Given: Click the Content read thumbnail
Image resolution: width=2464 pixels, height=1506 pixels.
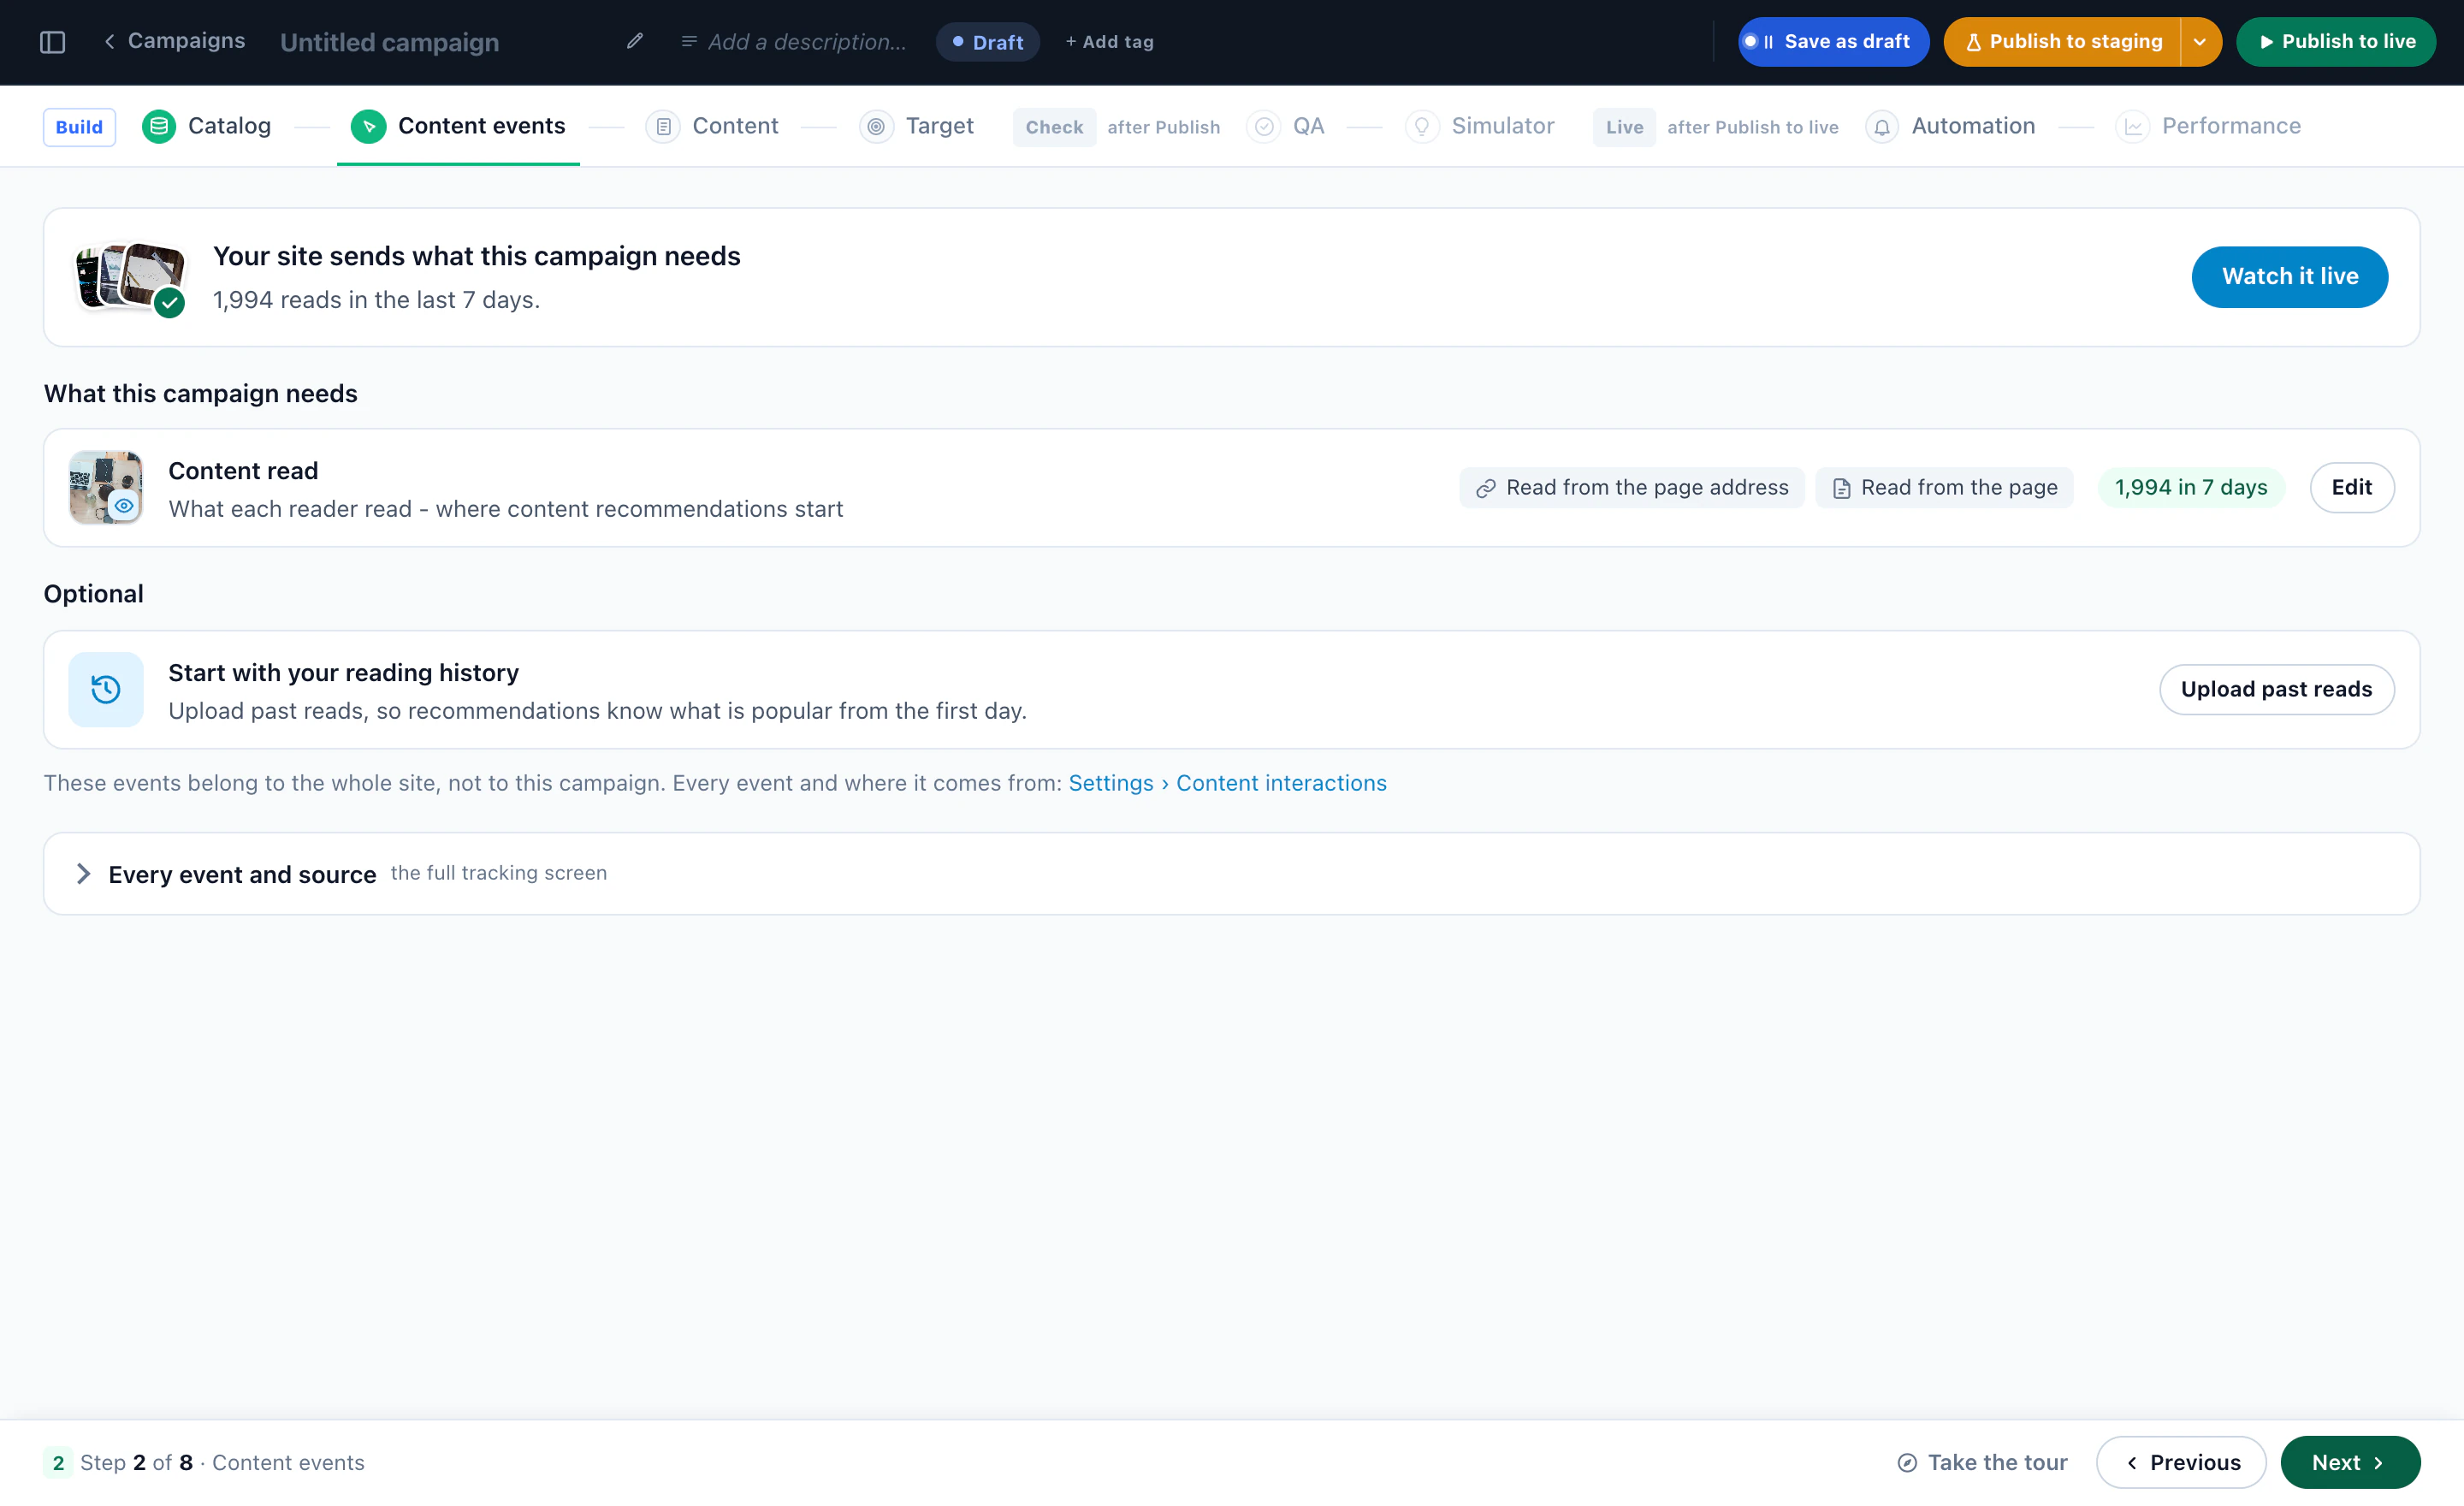Looking at the screenshot, I should pos(105,488).
